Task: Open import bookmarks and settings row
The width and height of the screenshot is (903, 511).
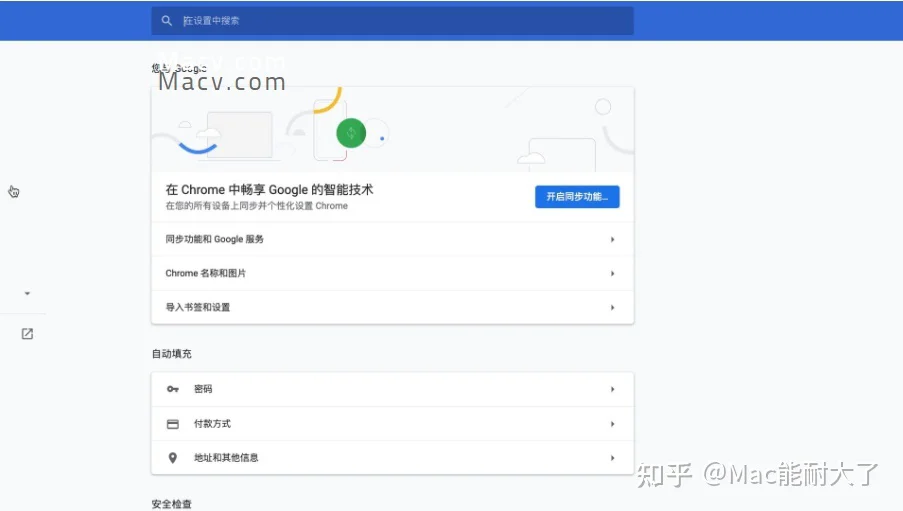Action: pyautogui.click(x=392, y=307)
